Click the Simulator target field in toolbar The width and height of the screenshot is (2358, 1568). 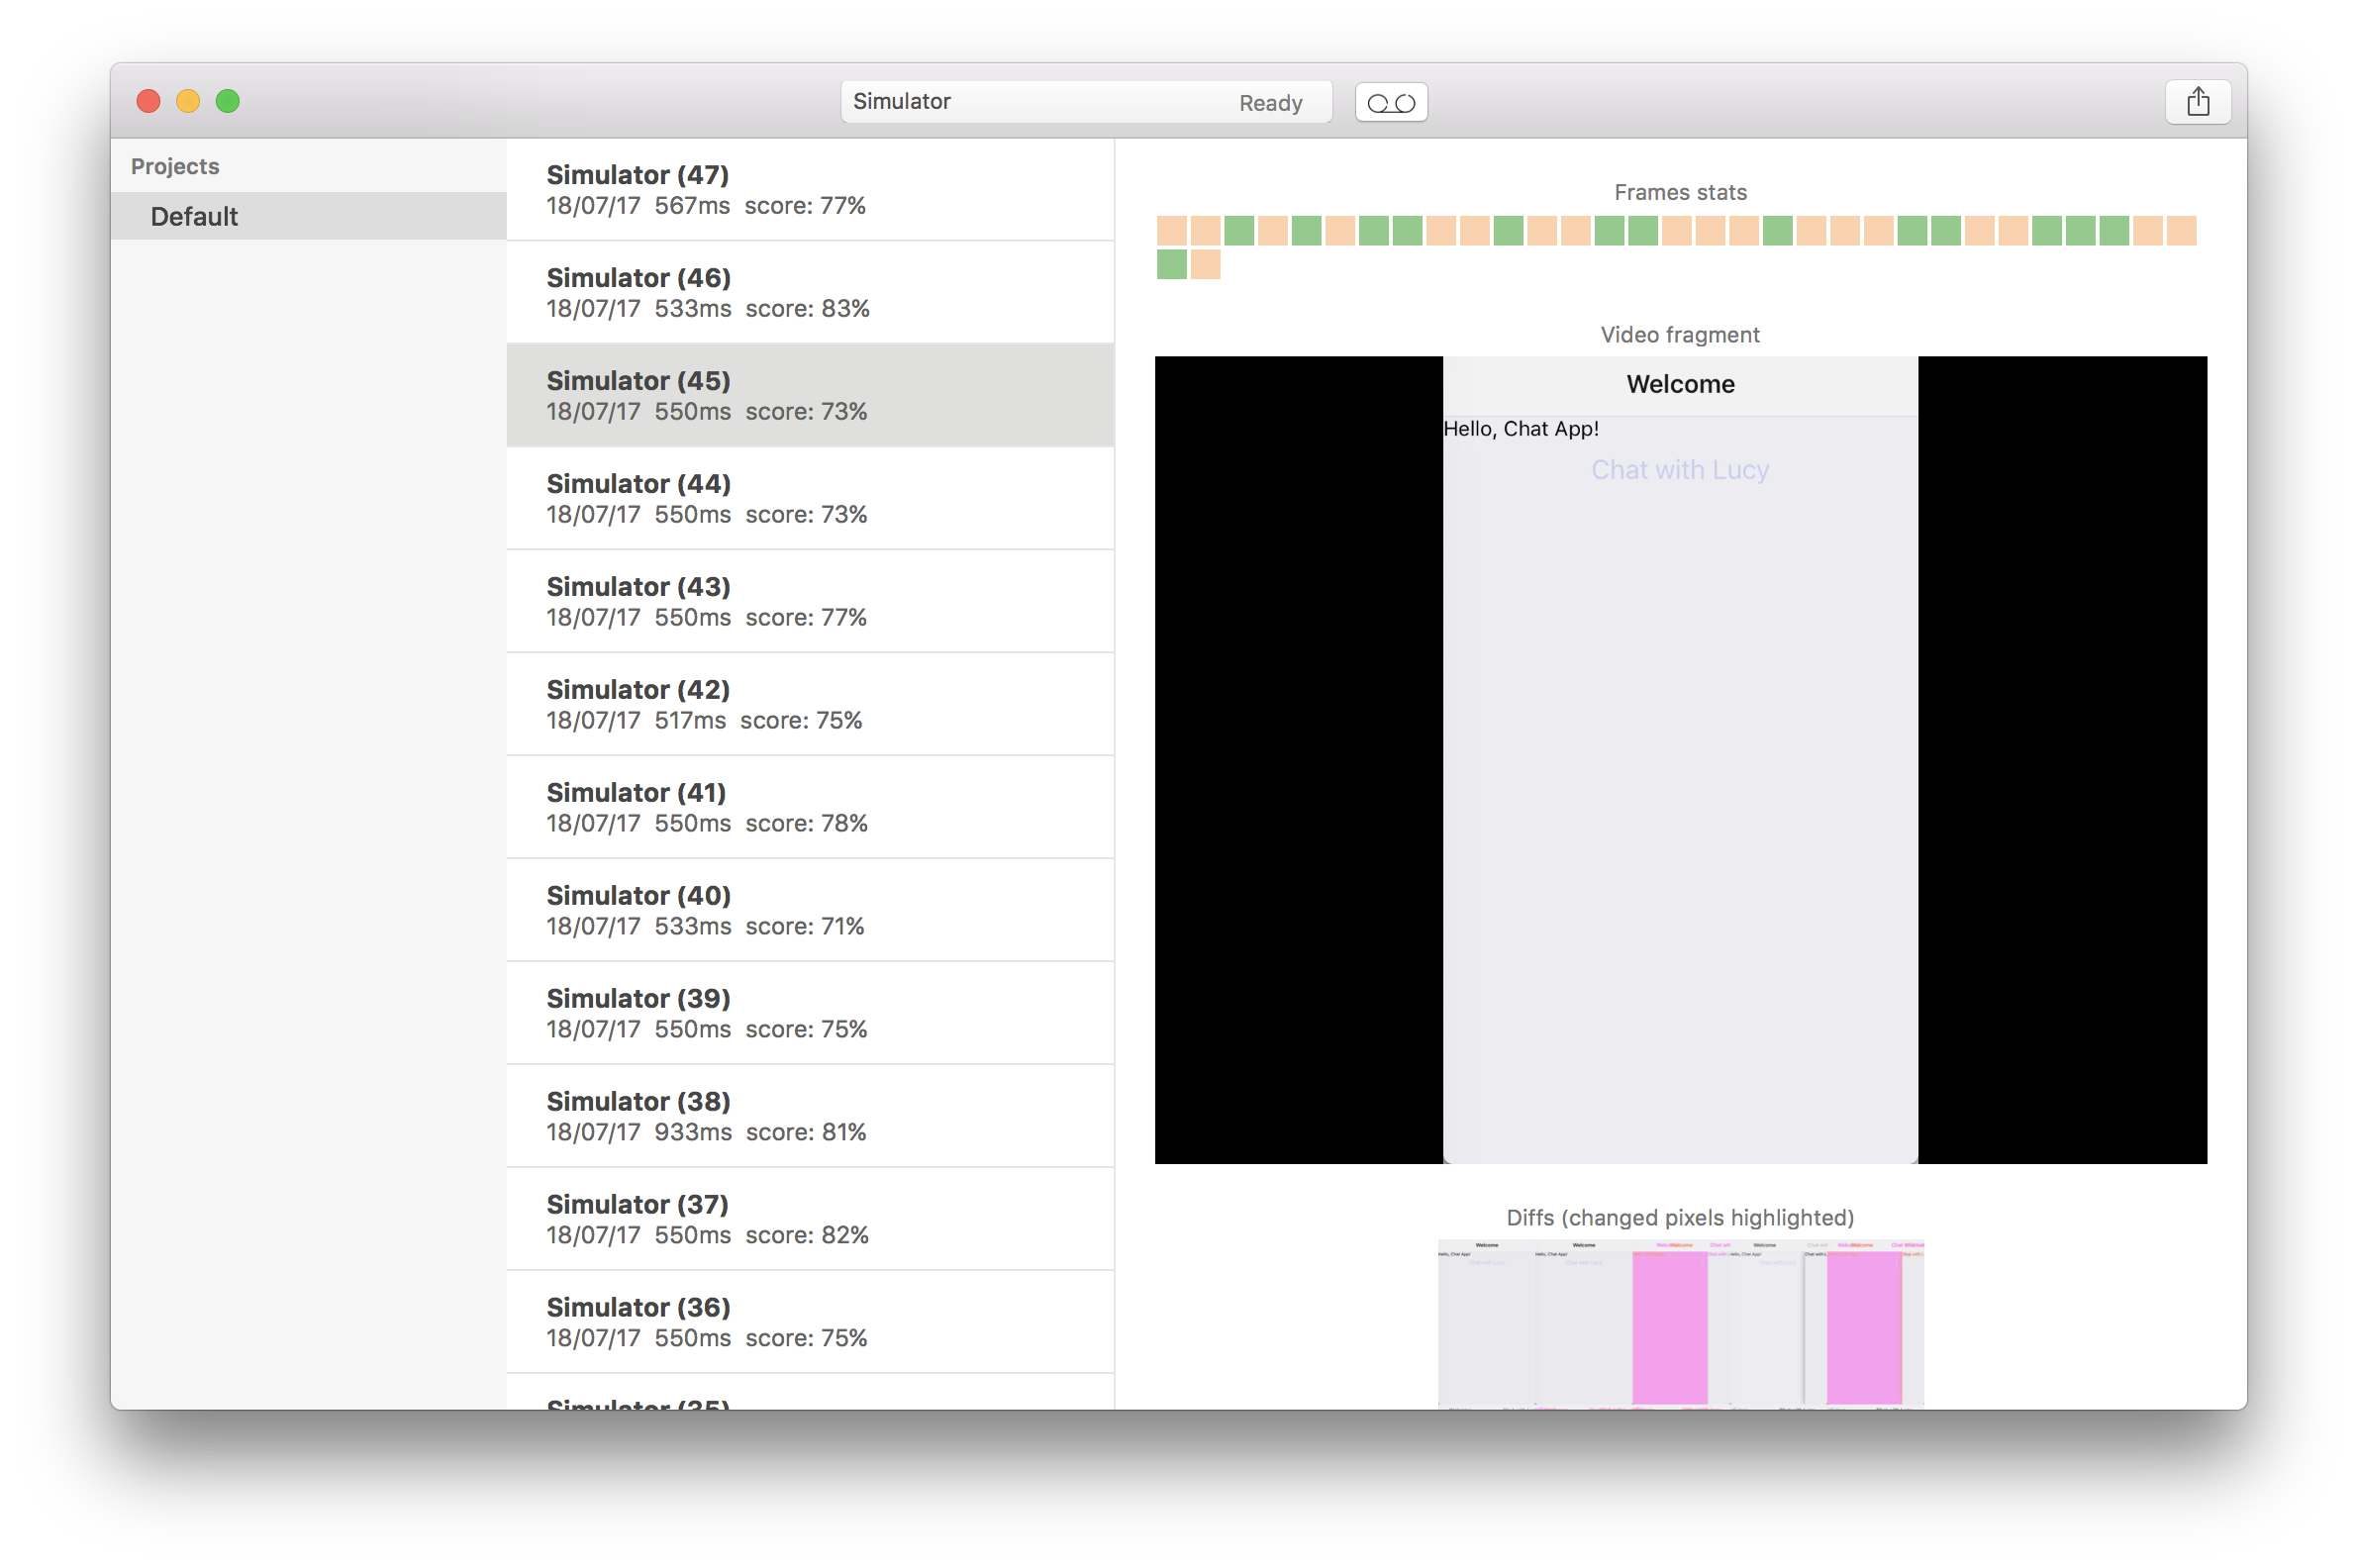(1086, 102)
